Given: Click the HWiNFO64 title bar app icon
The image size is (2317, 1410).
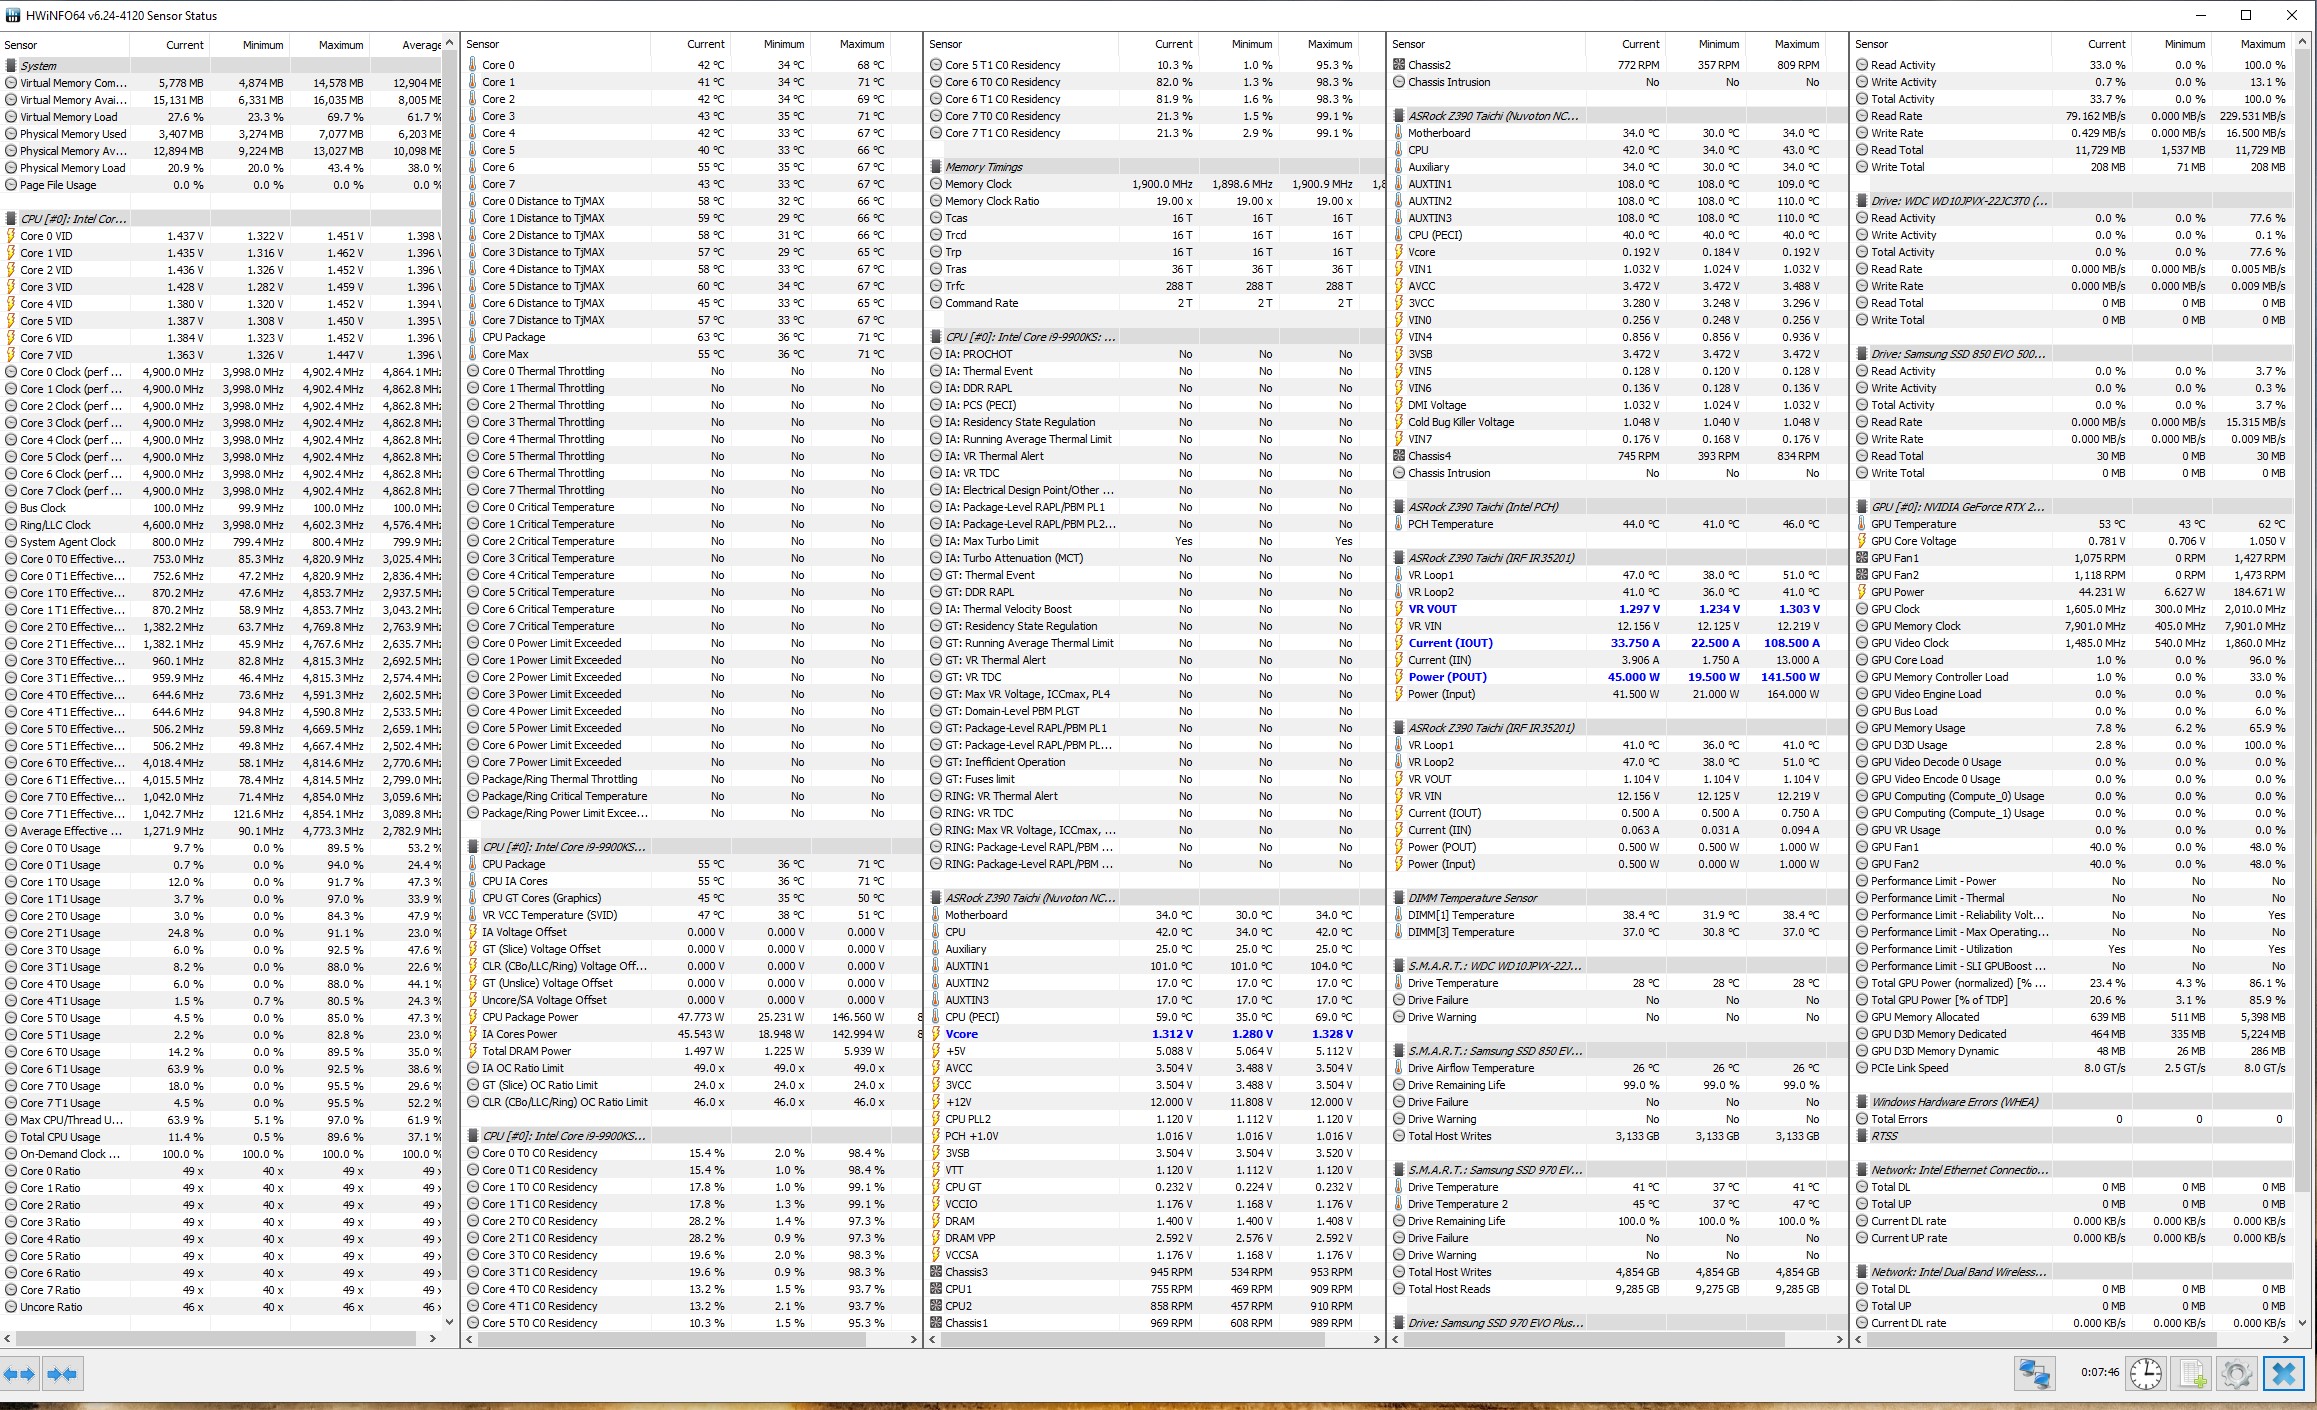Looking at the screenshot, I should 12,15.
